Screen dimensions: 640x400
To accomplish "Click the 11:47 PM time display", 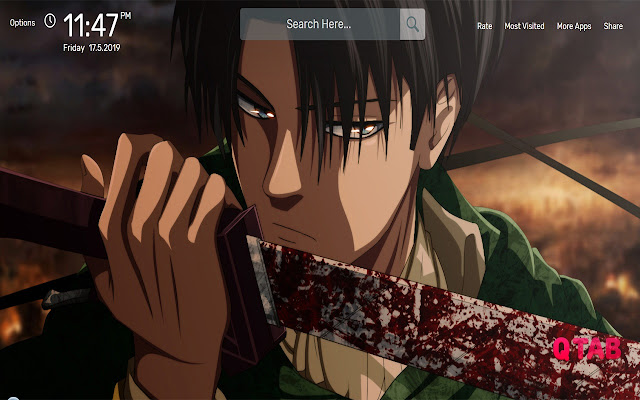I will click(97, 24).
